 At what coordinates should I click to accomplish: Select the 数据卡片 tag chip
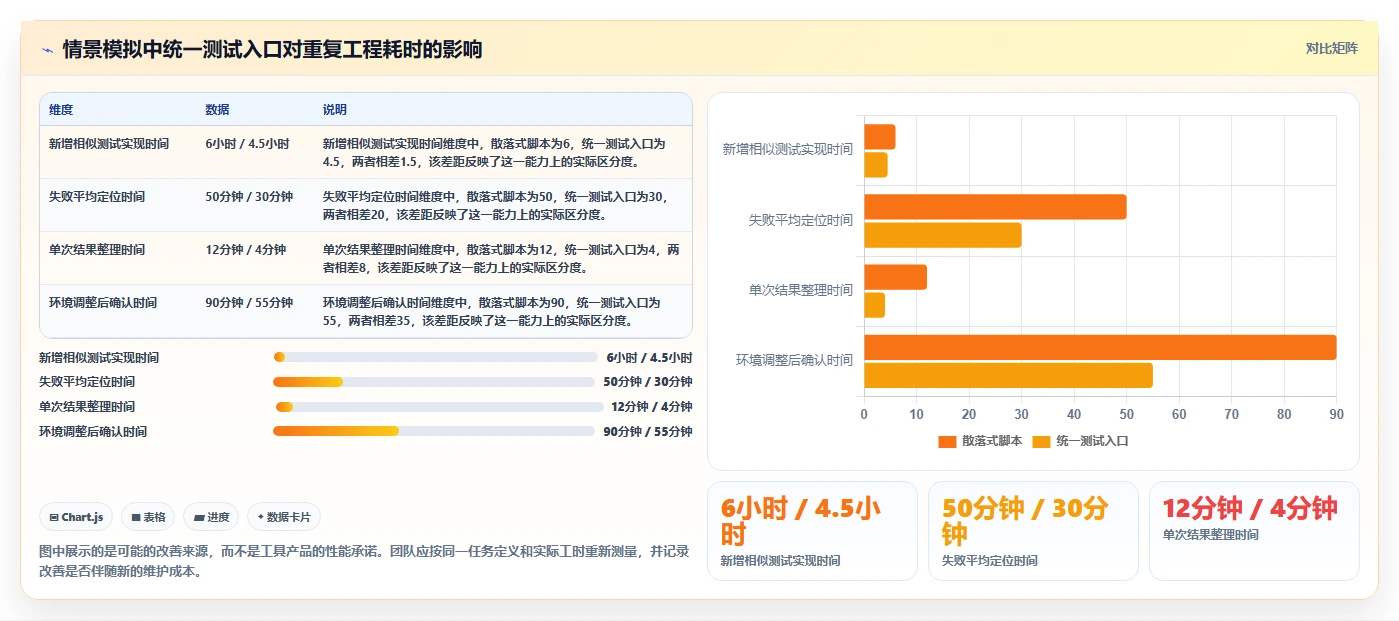[284, 517]
